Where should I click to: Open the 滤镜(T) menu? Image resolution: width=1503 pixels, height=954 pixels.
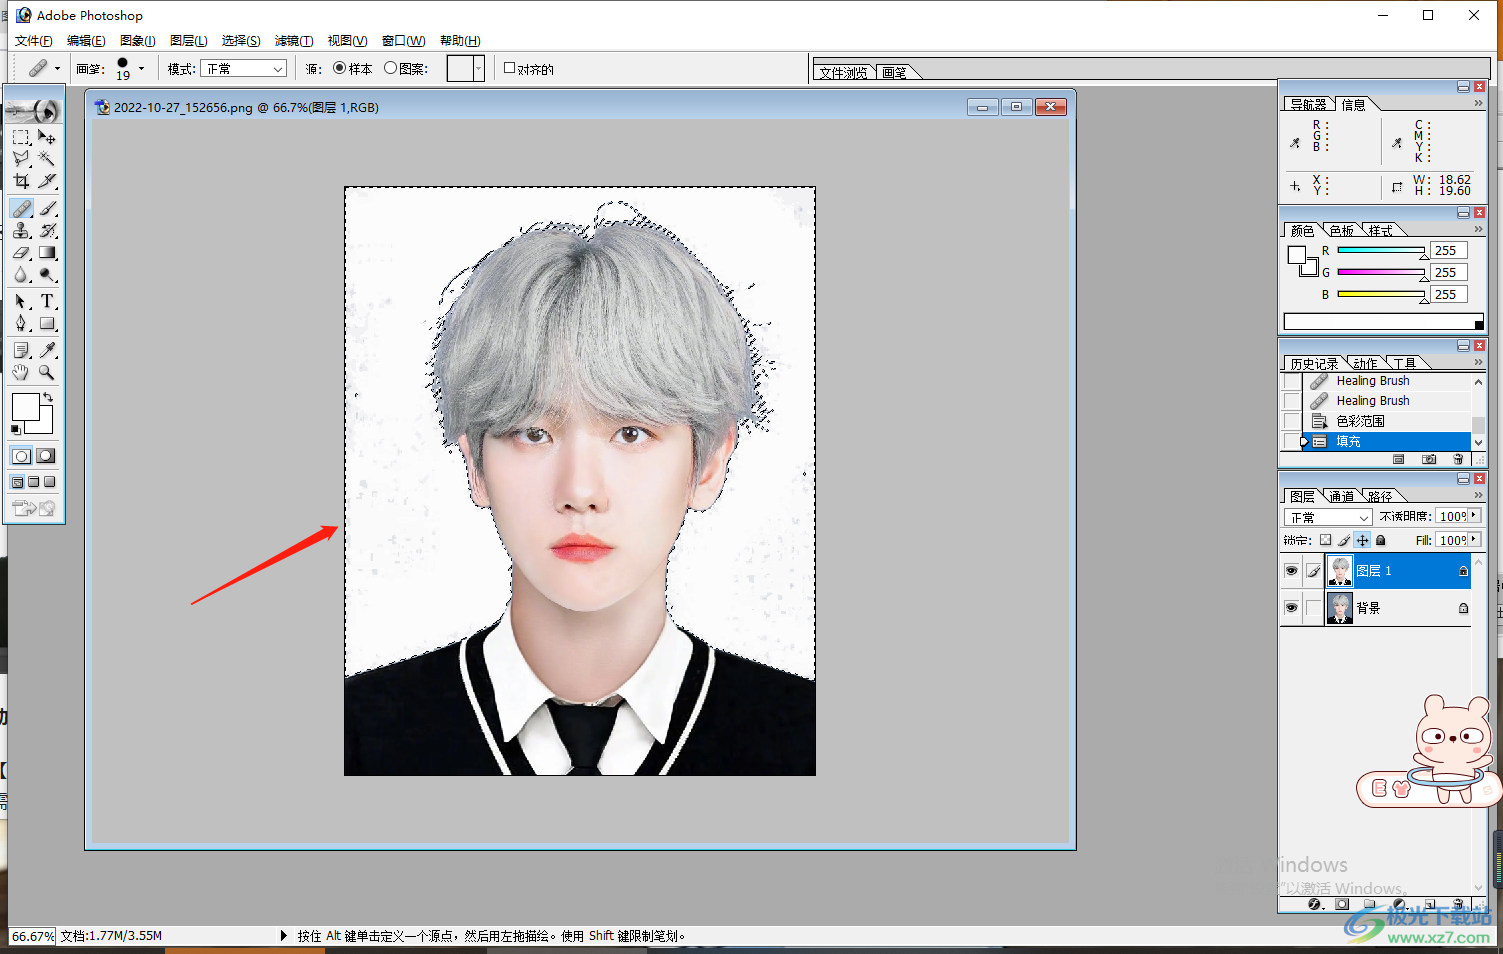[294, 41]
